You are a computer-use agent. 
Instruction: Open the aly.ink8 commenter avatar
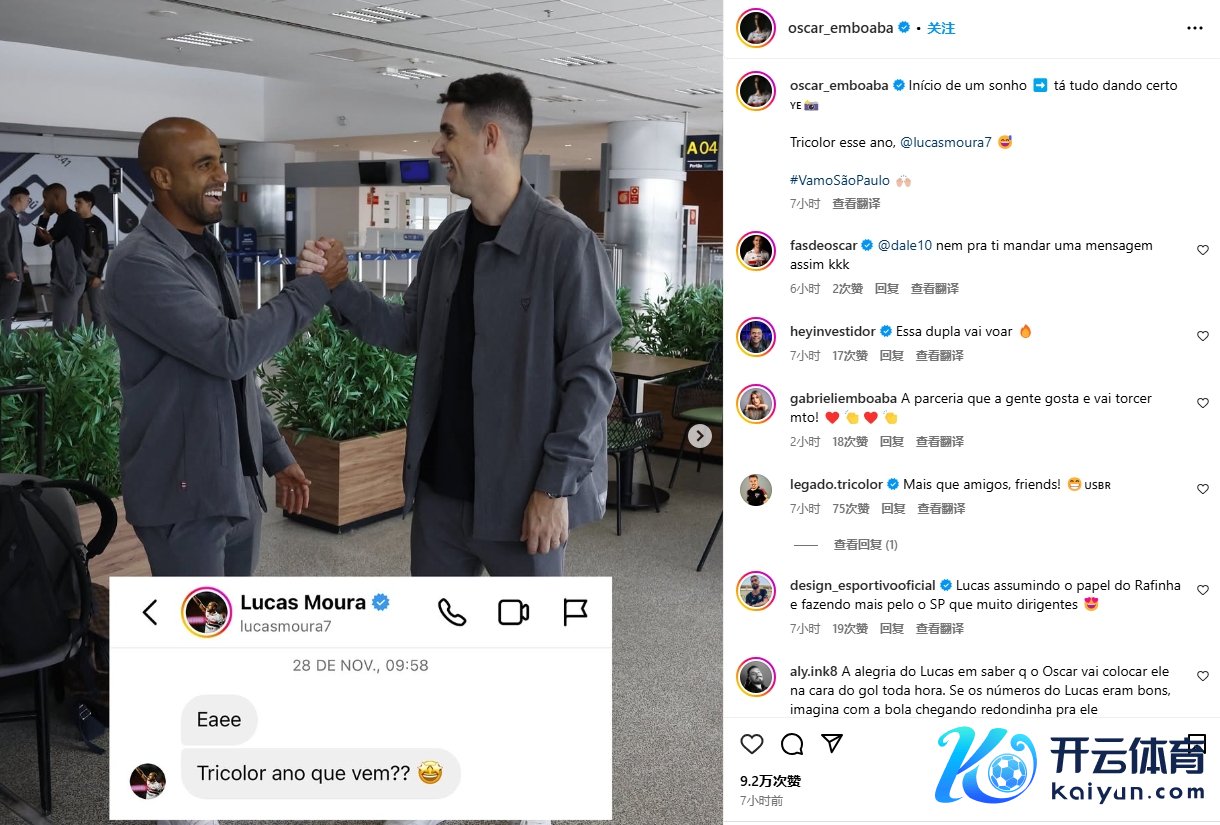tap(757, 677)
